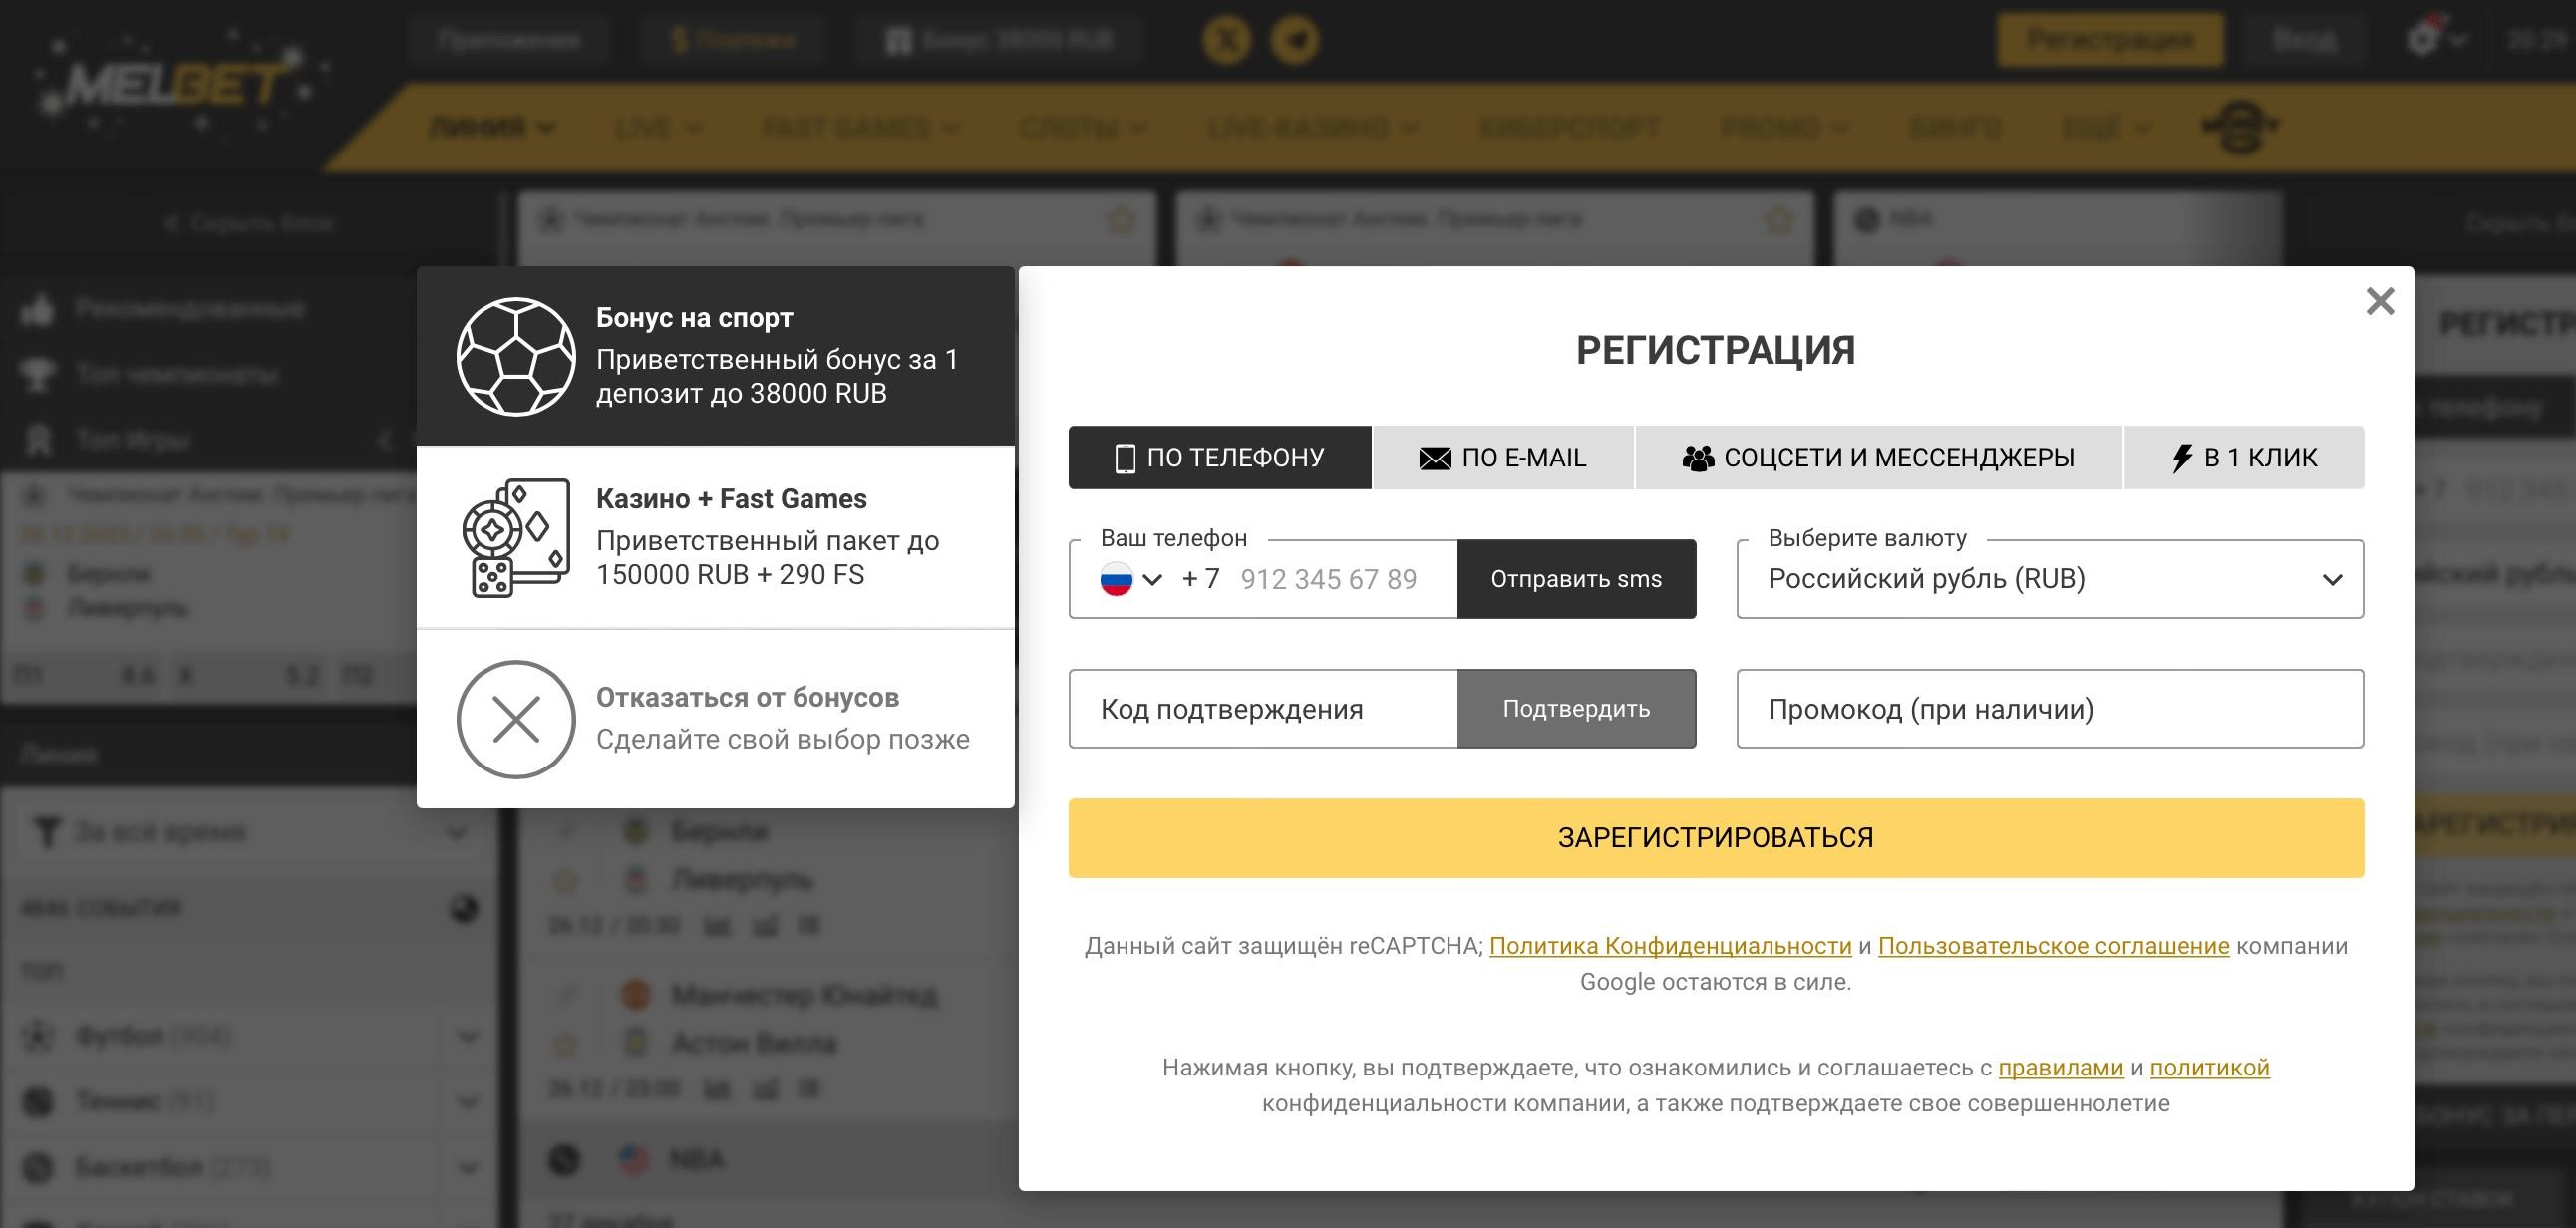Open the За всё время filter dropdown
2576x1228 pixels.
(250, 832)
